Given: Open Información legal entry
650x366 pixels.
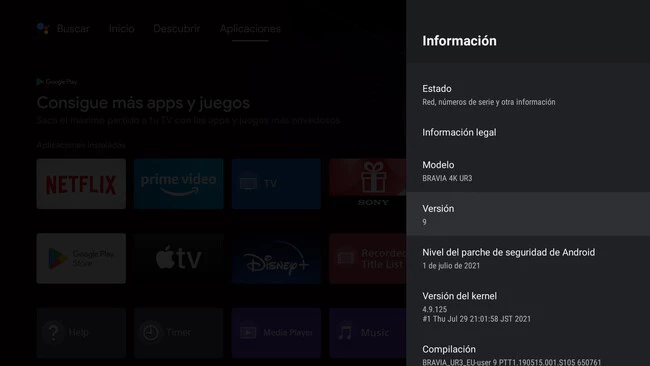Looking at the screenshot, I should tap(528, 132).
